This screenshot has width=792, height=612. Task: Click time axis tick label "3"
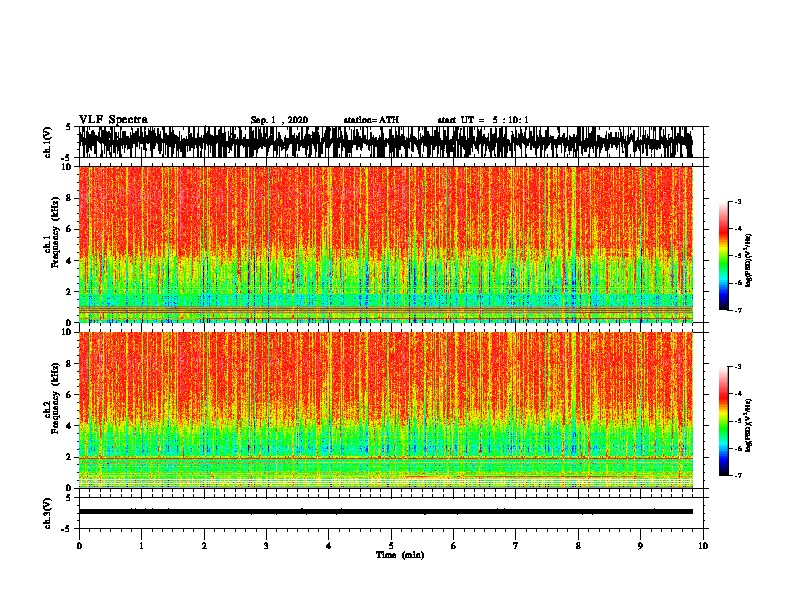[x=266, y=546]
